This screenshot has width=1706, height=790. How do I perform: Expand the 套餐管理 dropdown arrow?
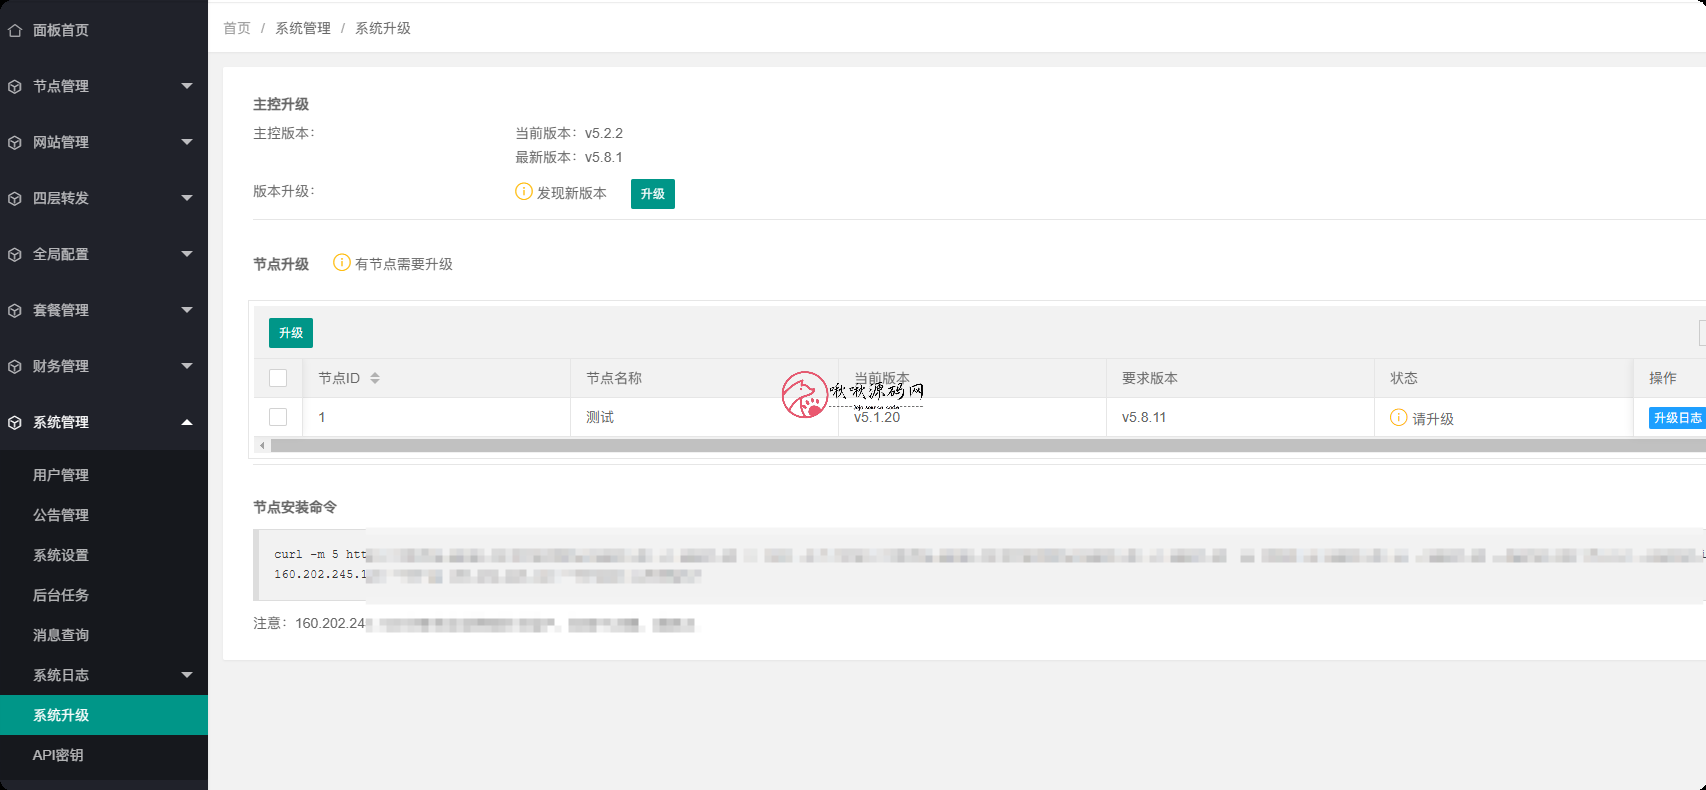click(187, 310)
